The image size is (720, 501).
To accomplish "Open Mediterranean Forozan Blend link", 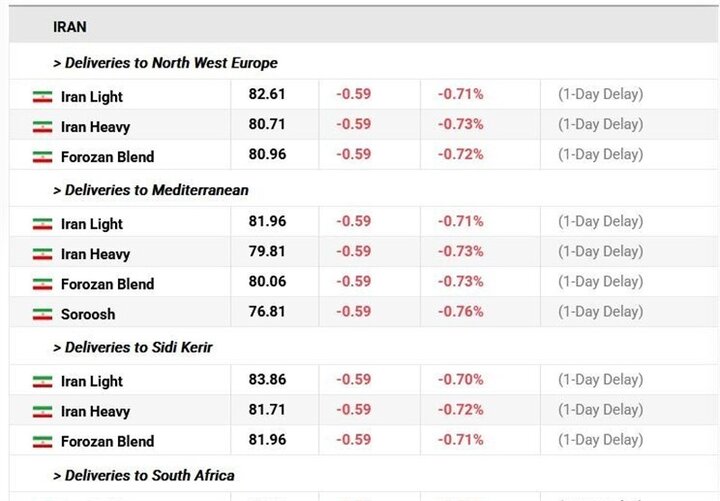I will [x=107, y=284].
